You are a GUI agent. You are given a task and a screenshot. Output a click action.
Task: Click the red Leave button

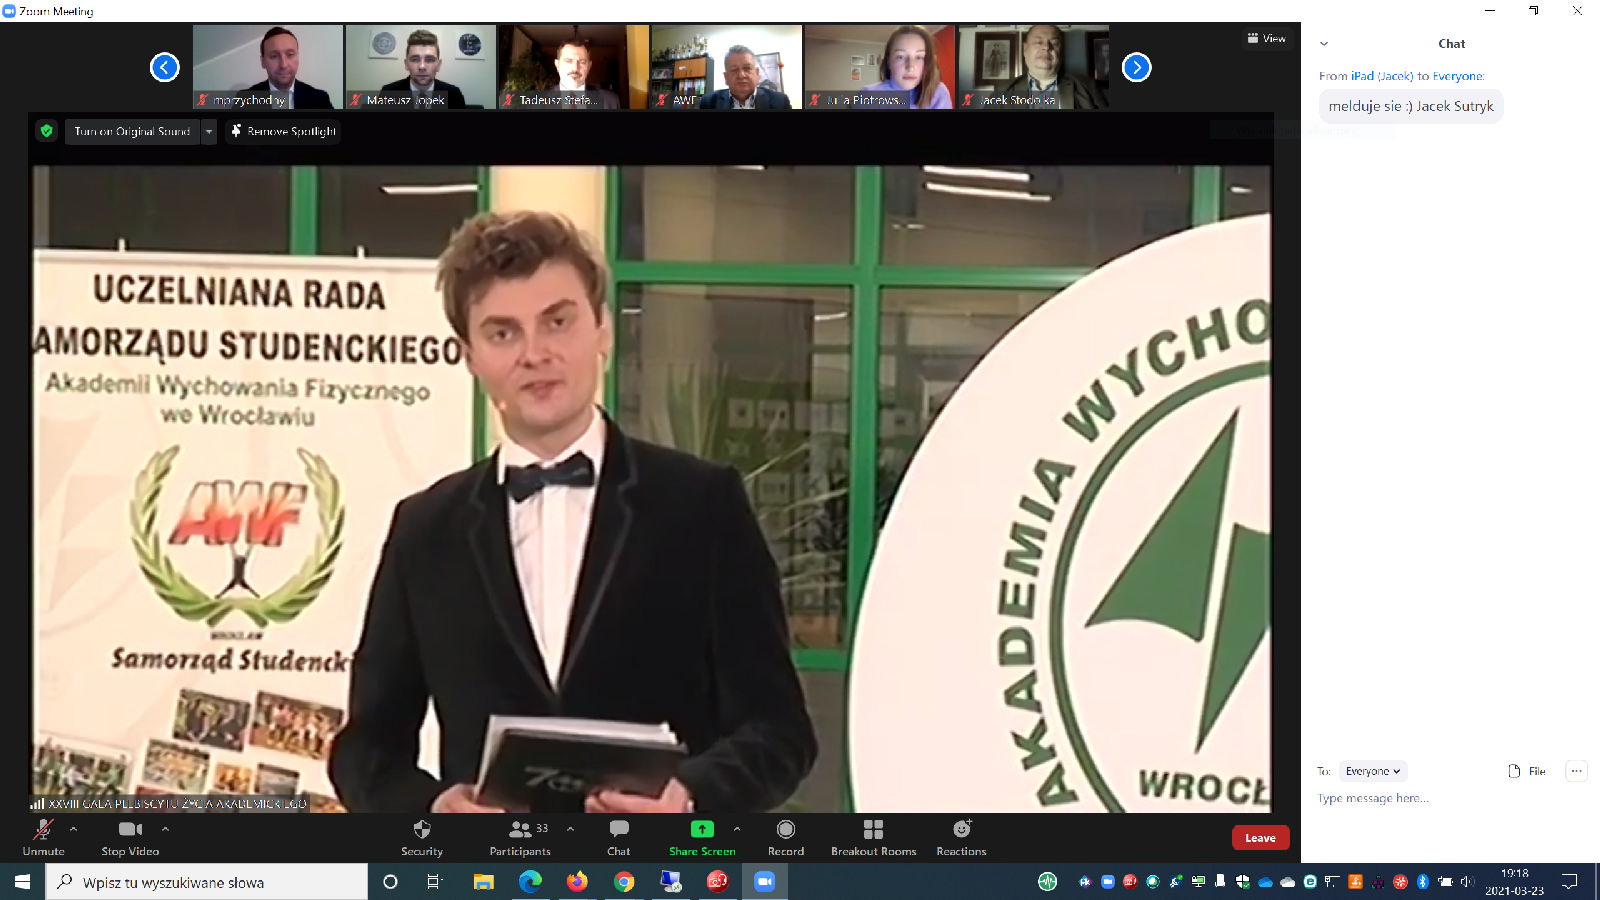click(x=1260, y=838)
